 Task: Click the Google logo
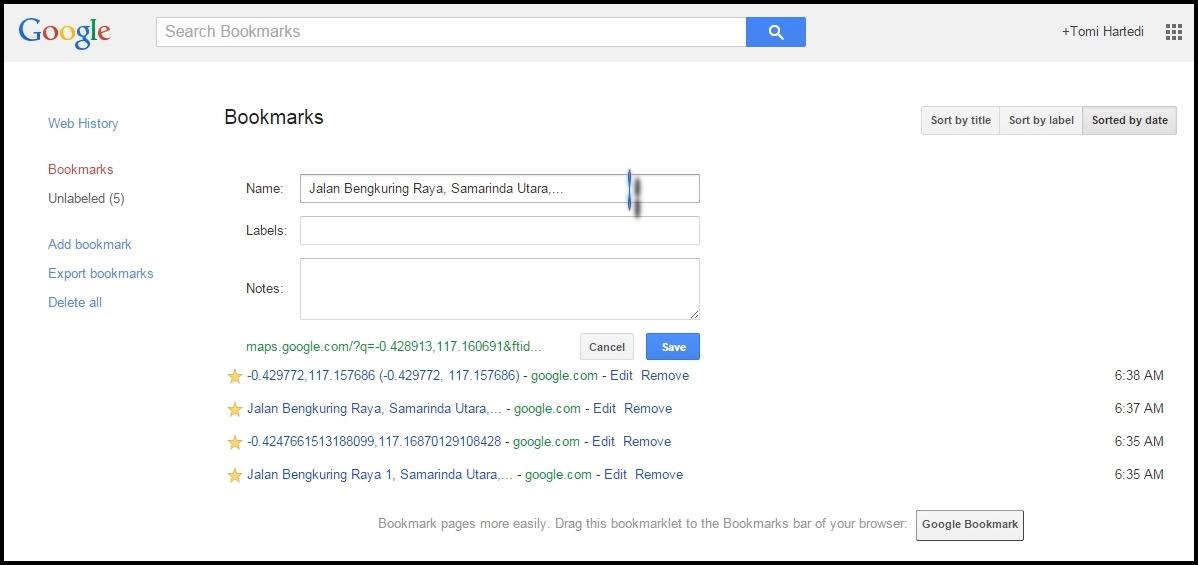point(65,32)
